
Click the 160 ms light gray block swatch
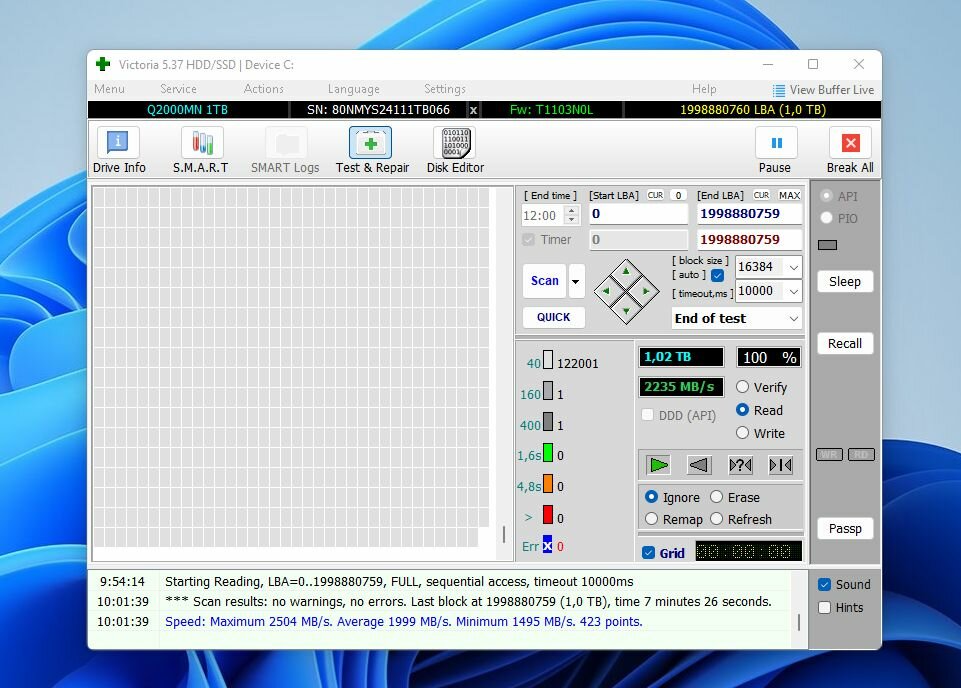[548, 391]
